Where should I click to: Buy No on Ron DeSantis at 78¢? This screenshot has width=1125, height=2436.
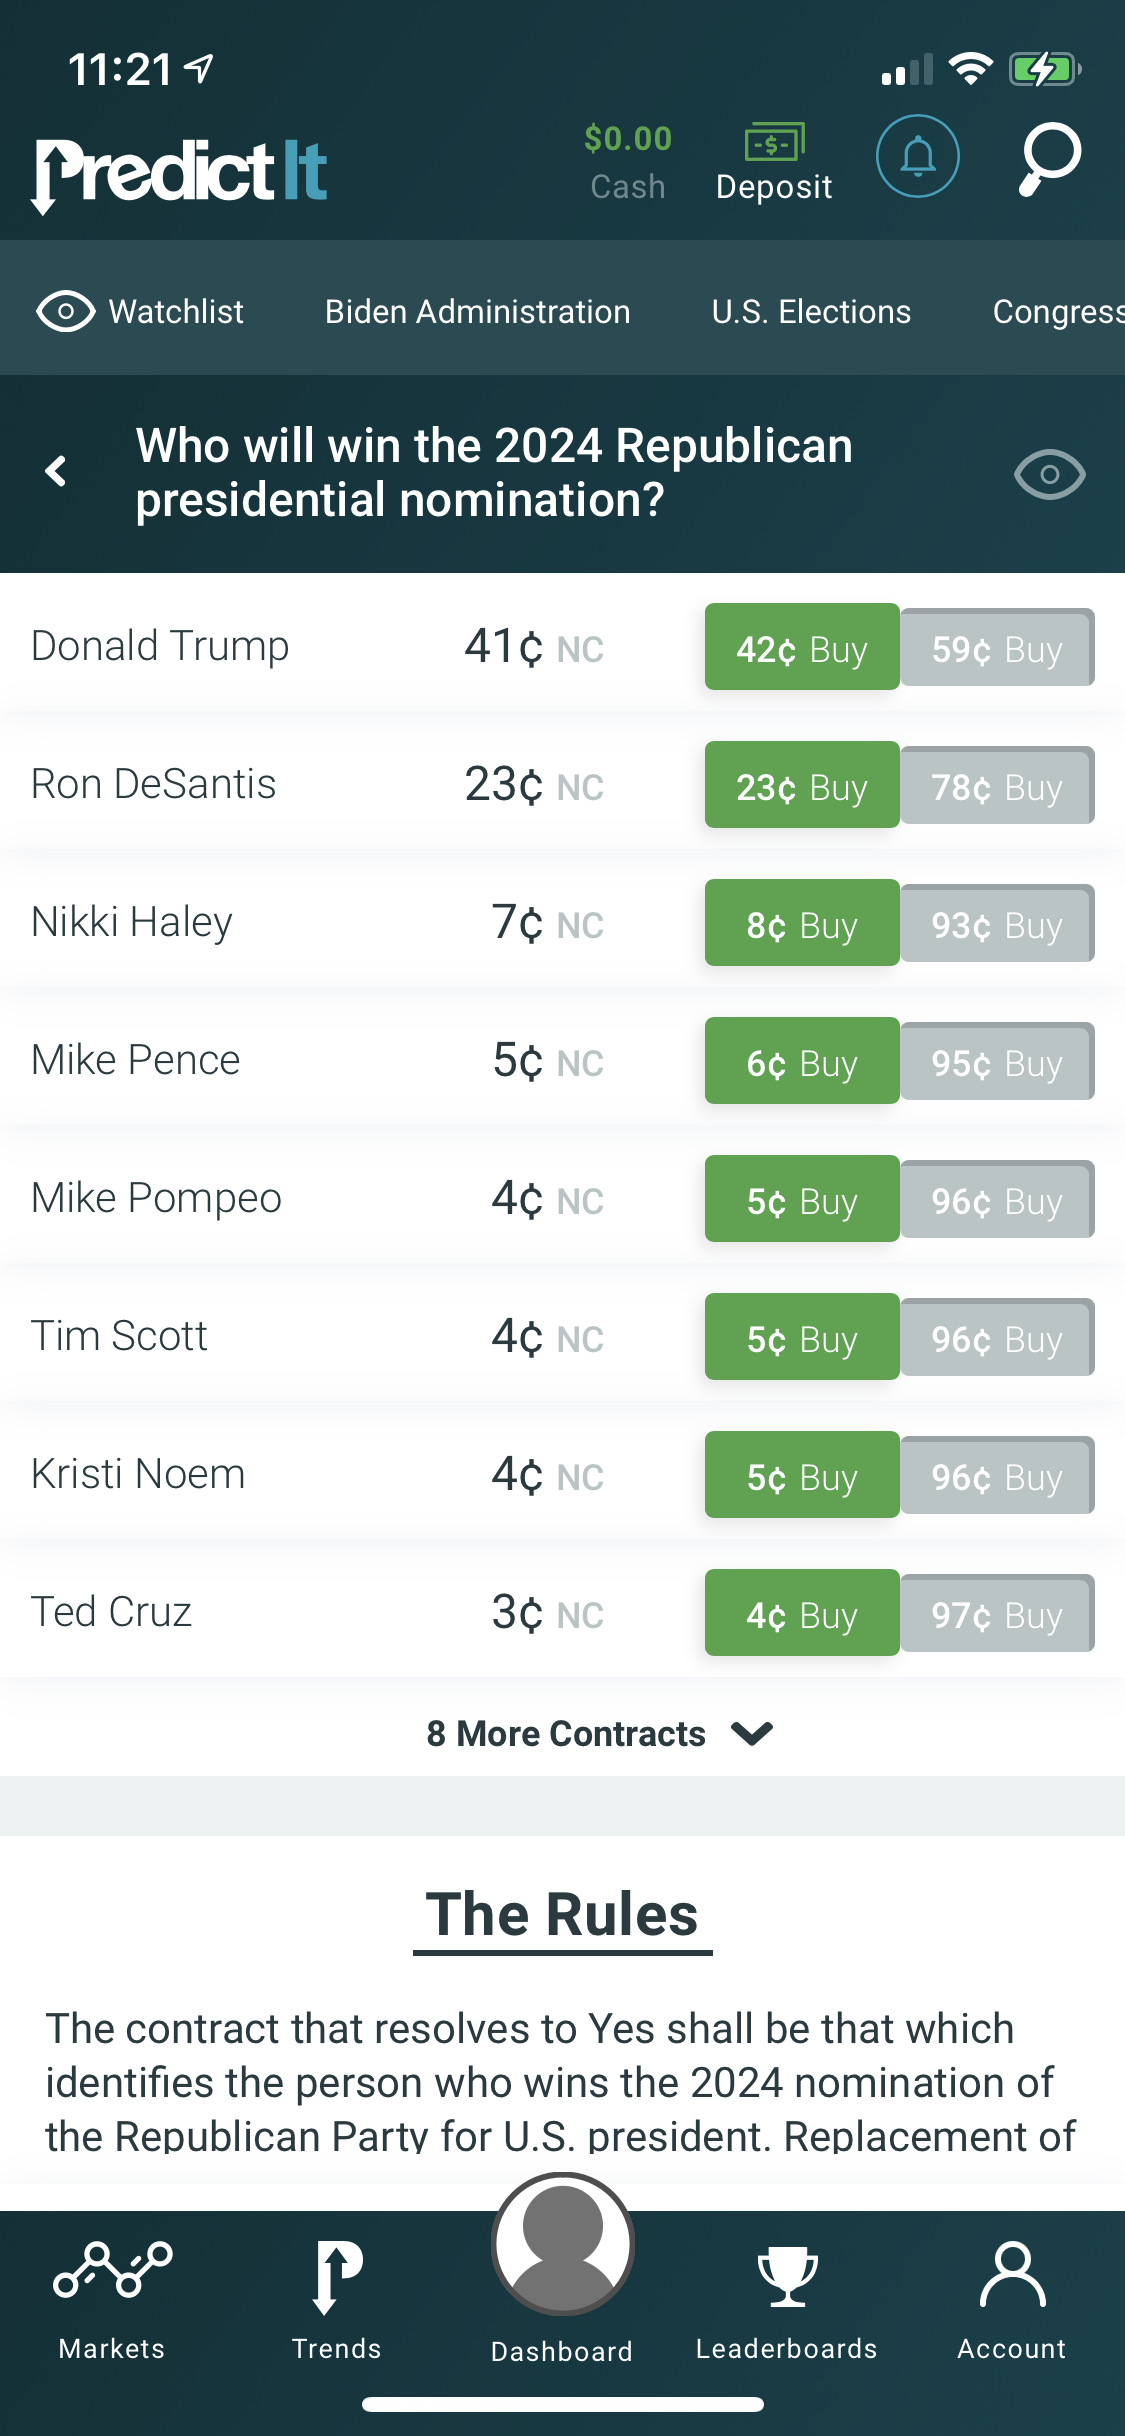(x=997, y=786)
